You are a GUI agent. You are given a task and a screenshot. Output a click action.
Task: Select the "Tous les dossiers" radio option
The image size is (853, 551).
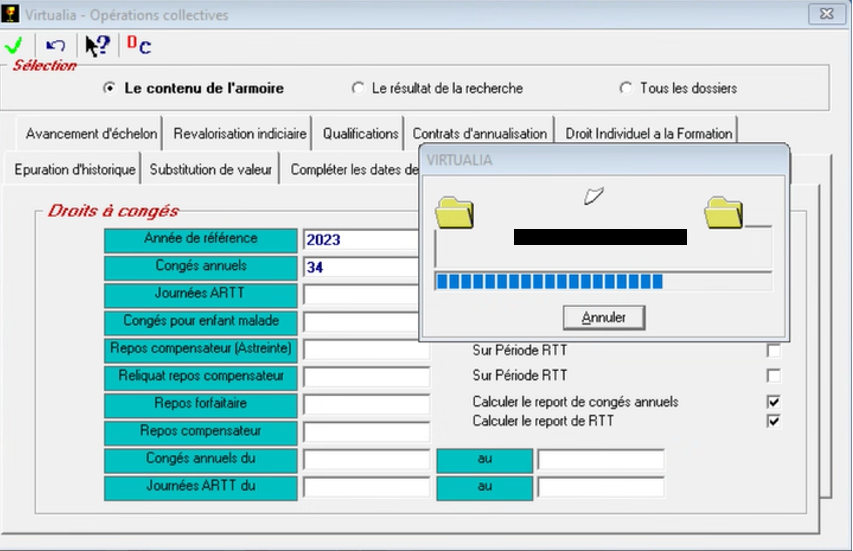pos(626,88)
